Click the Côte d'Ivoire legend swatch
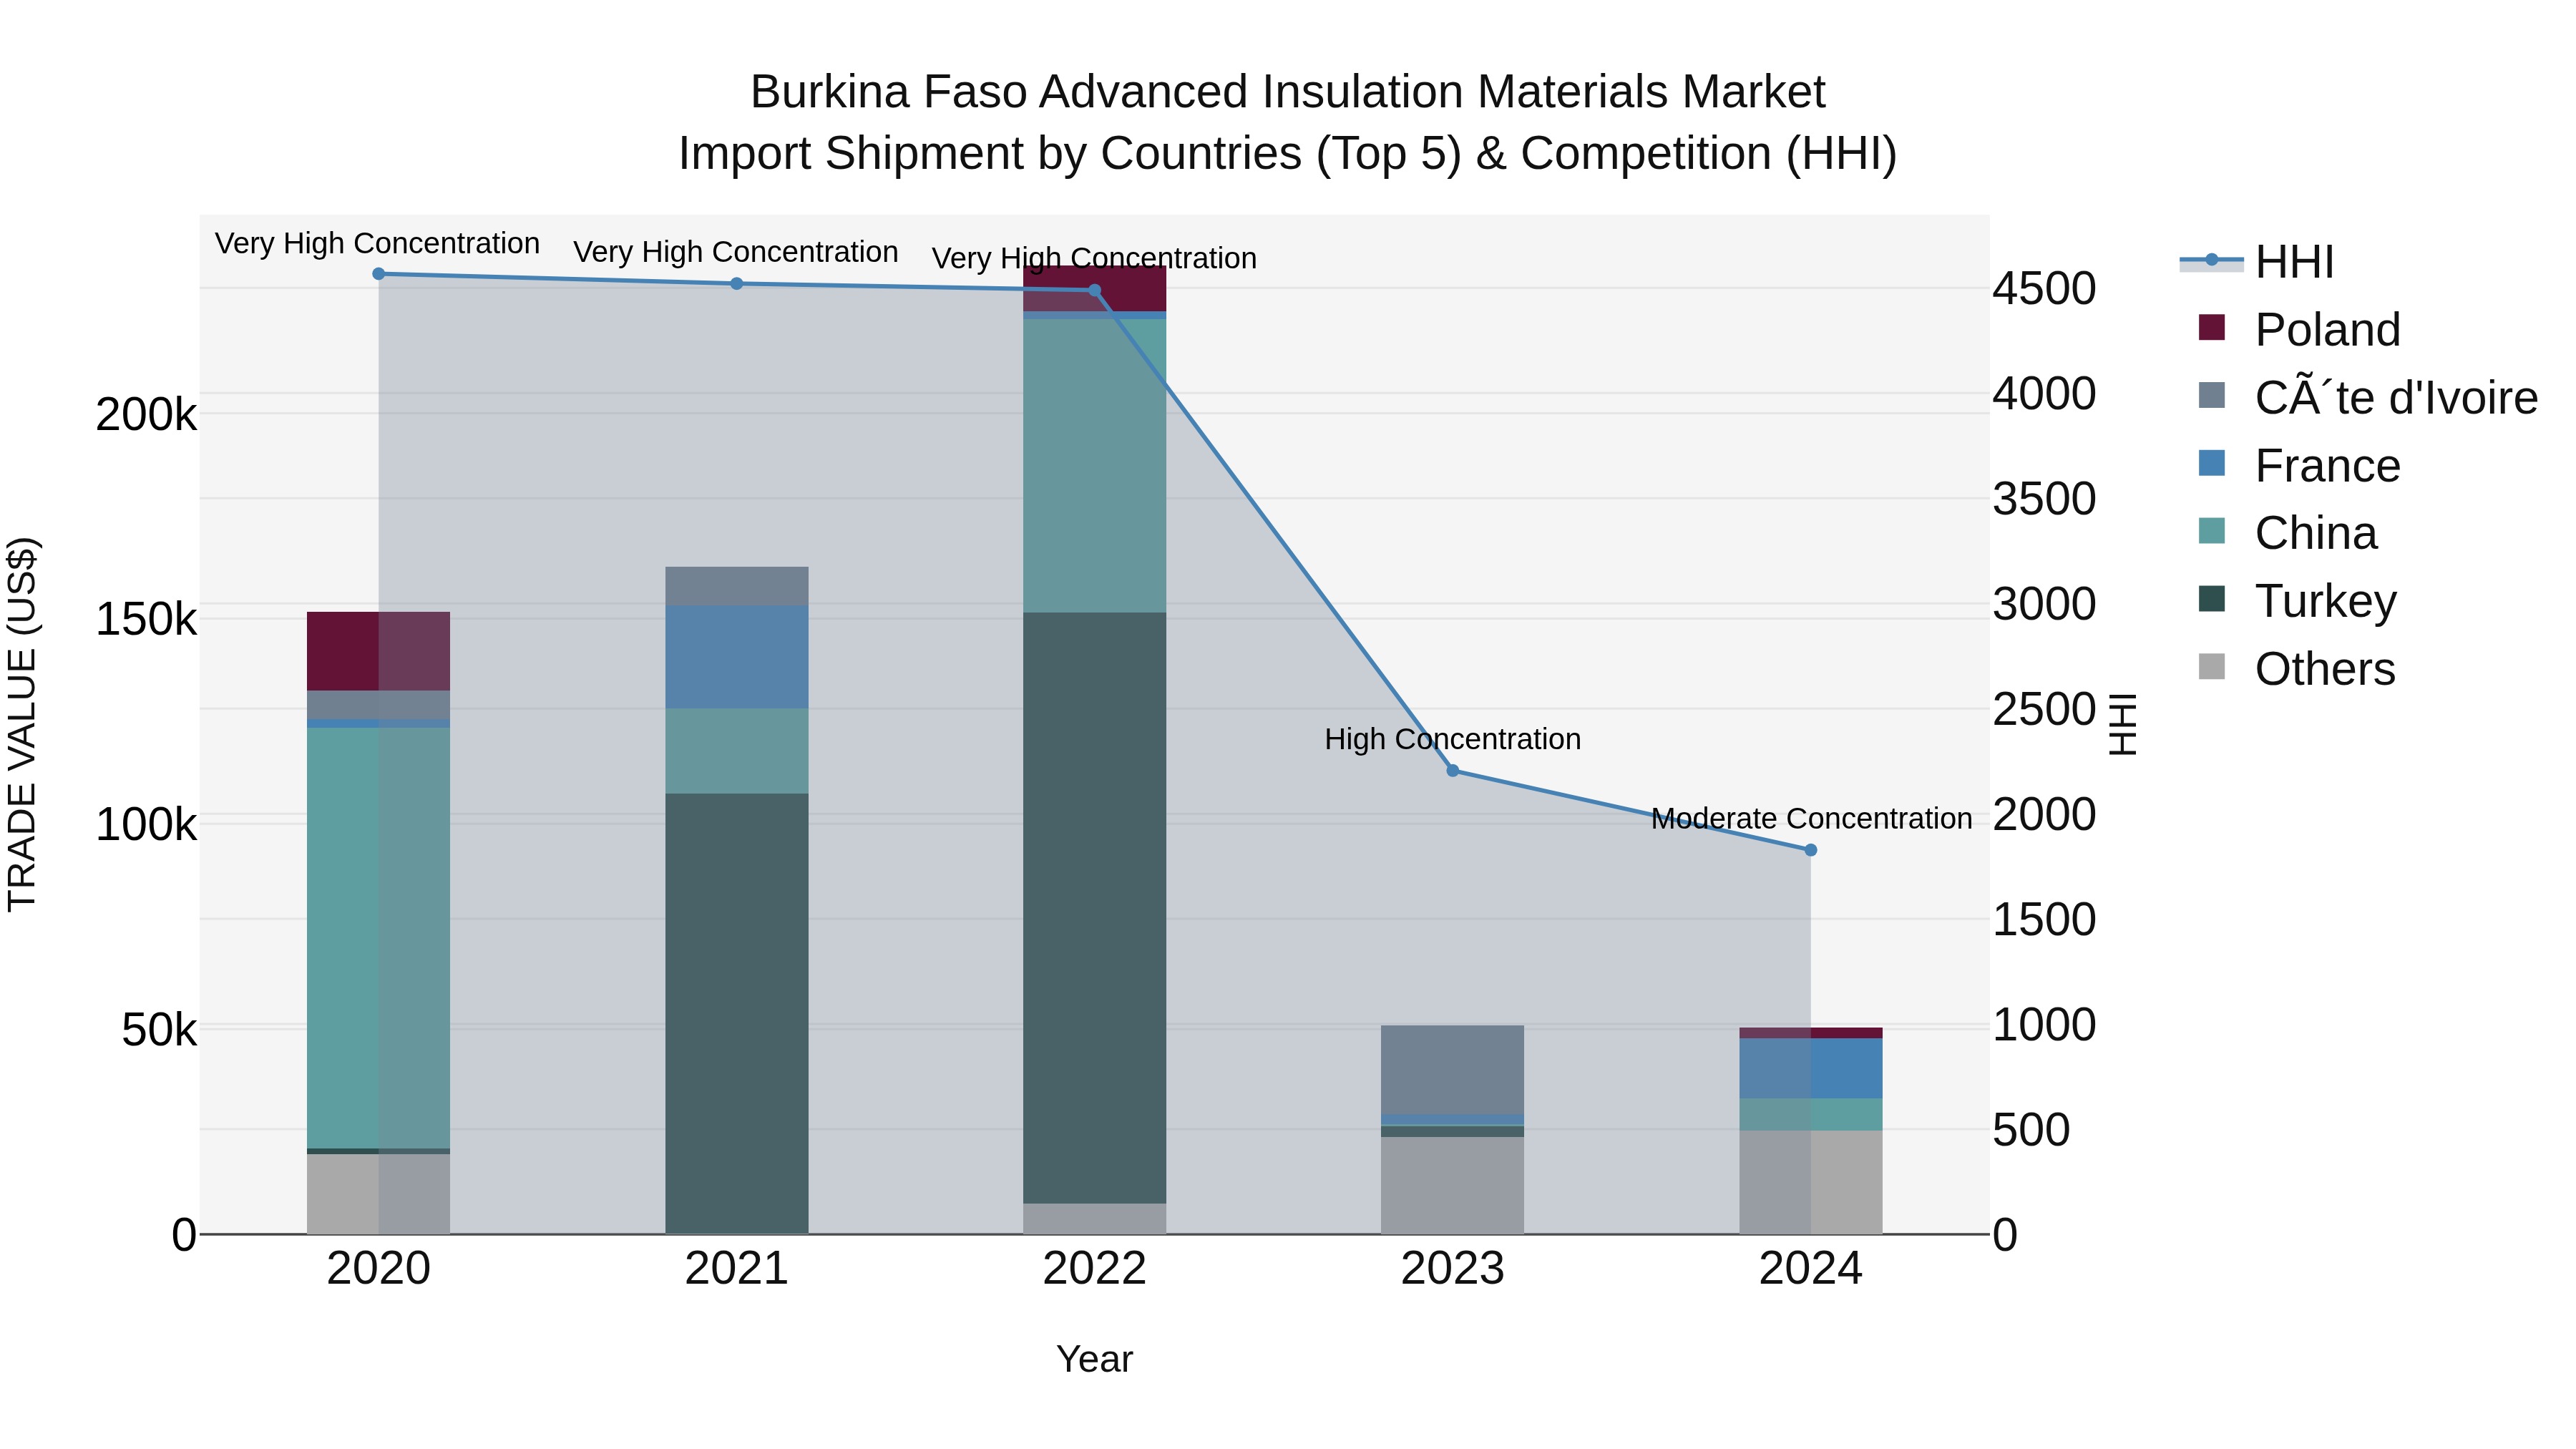Viewport: 2576px width, 1449px height. (x=2212, y=396)
